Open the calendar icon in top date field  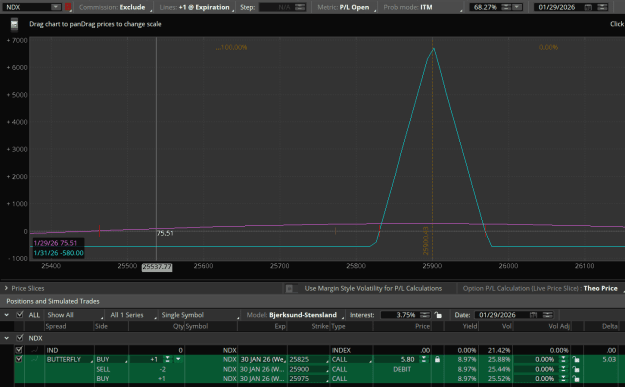[x=588, y=7]
